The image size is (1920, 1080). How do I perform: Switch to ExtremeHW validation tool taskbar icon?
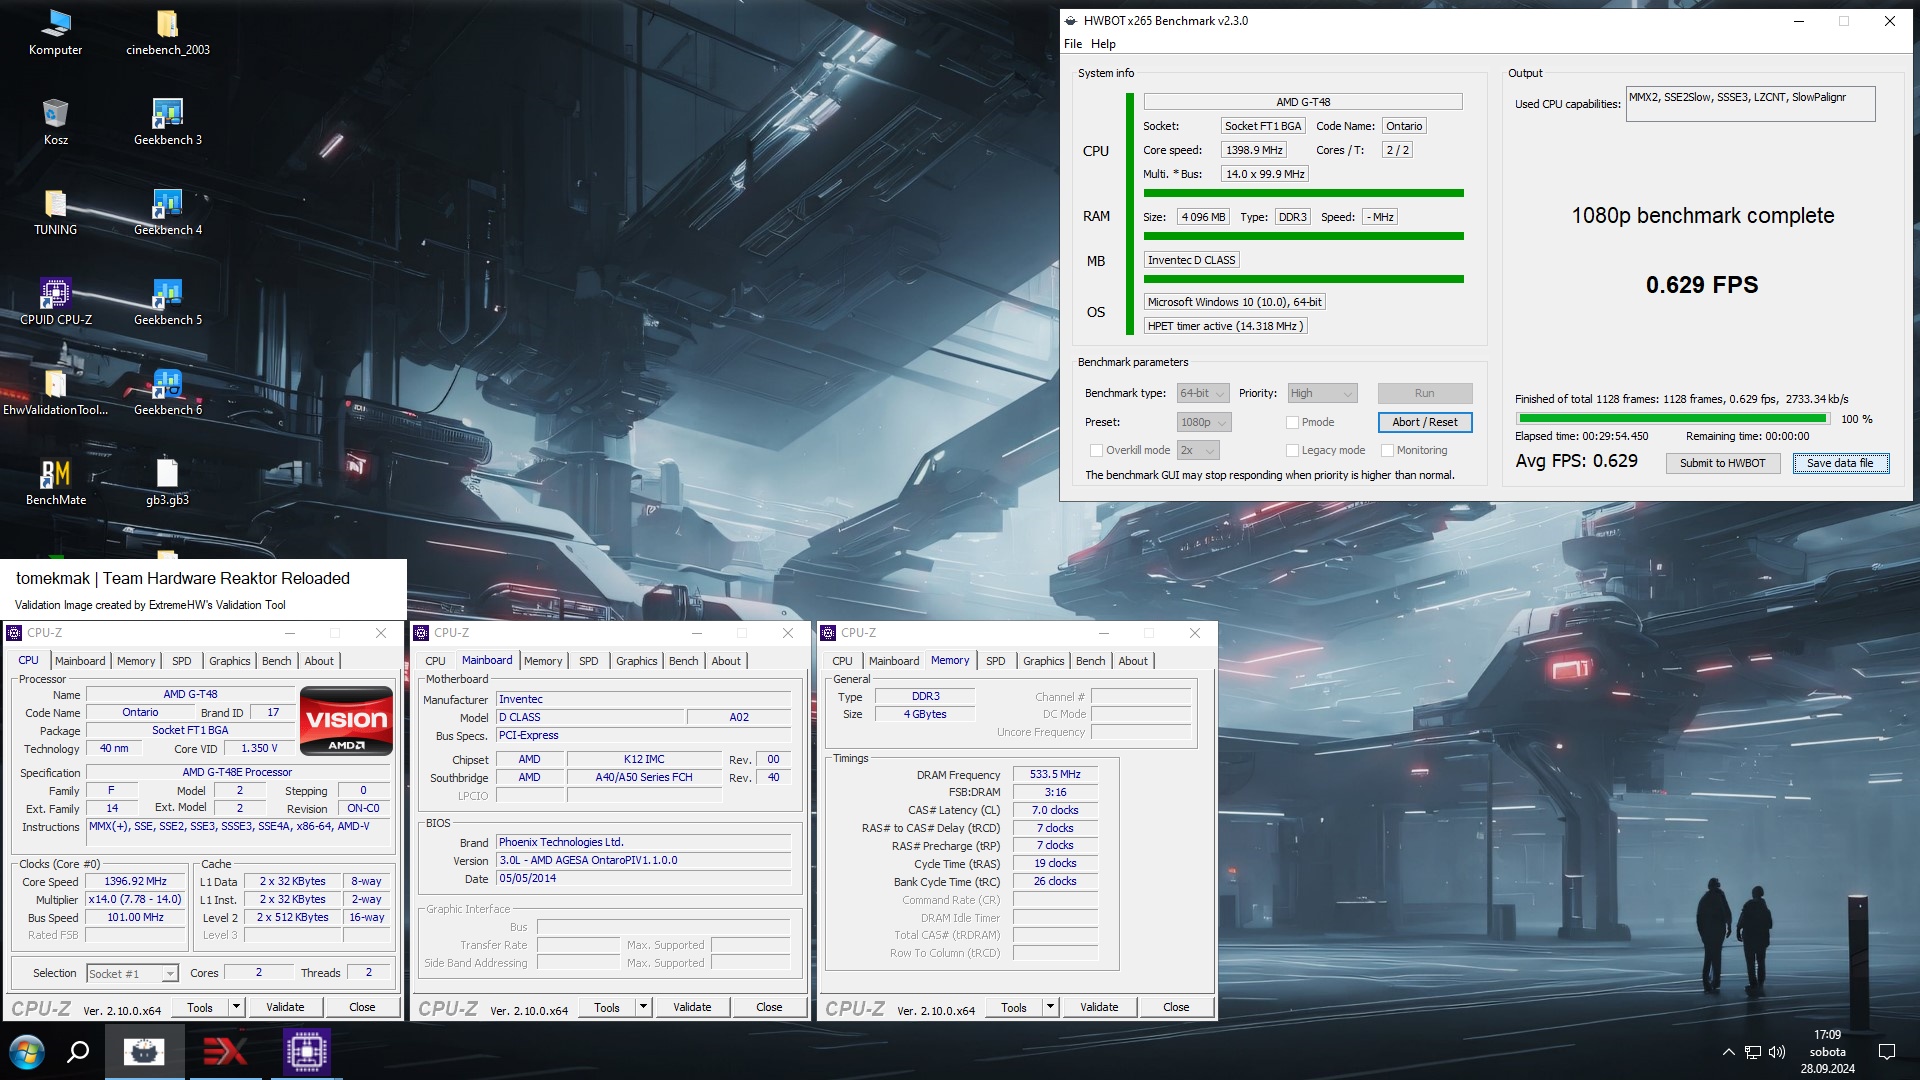[225, 1052]
